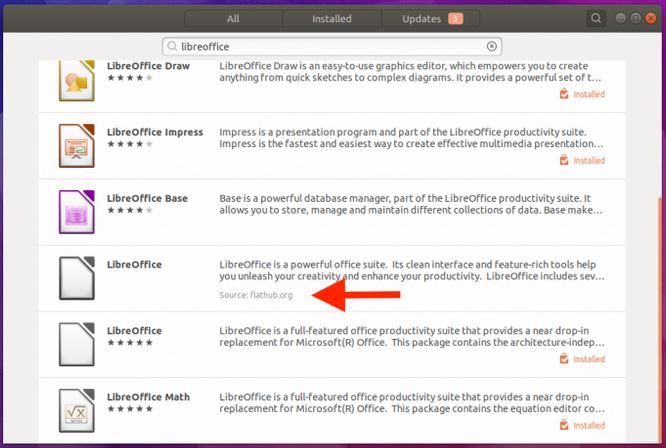Open the LibreOffice Impress app icon
The image size is (666, 448).
click(x=77, y=146)
